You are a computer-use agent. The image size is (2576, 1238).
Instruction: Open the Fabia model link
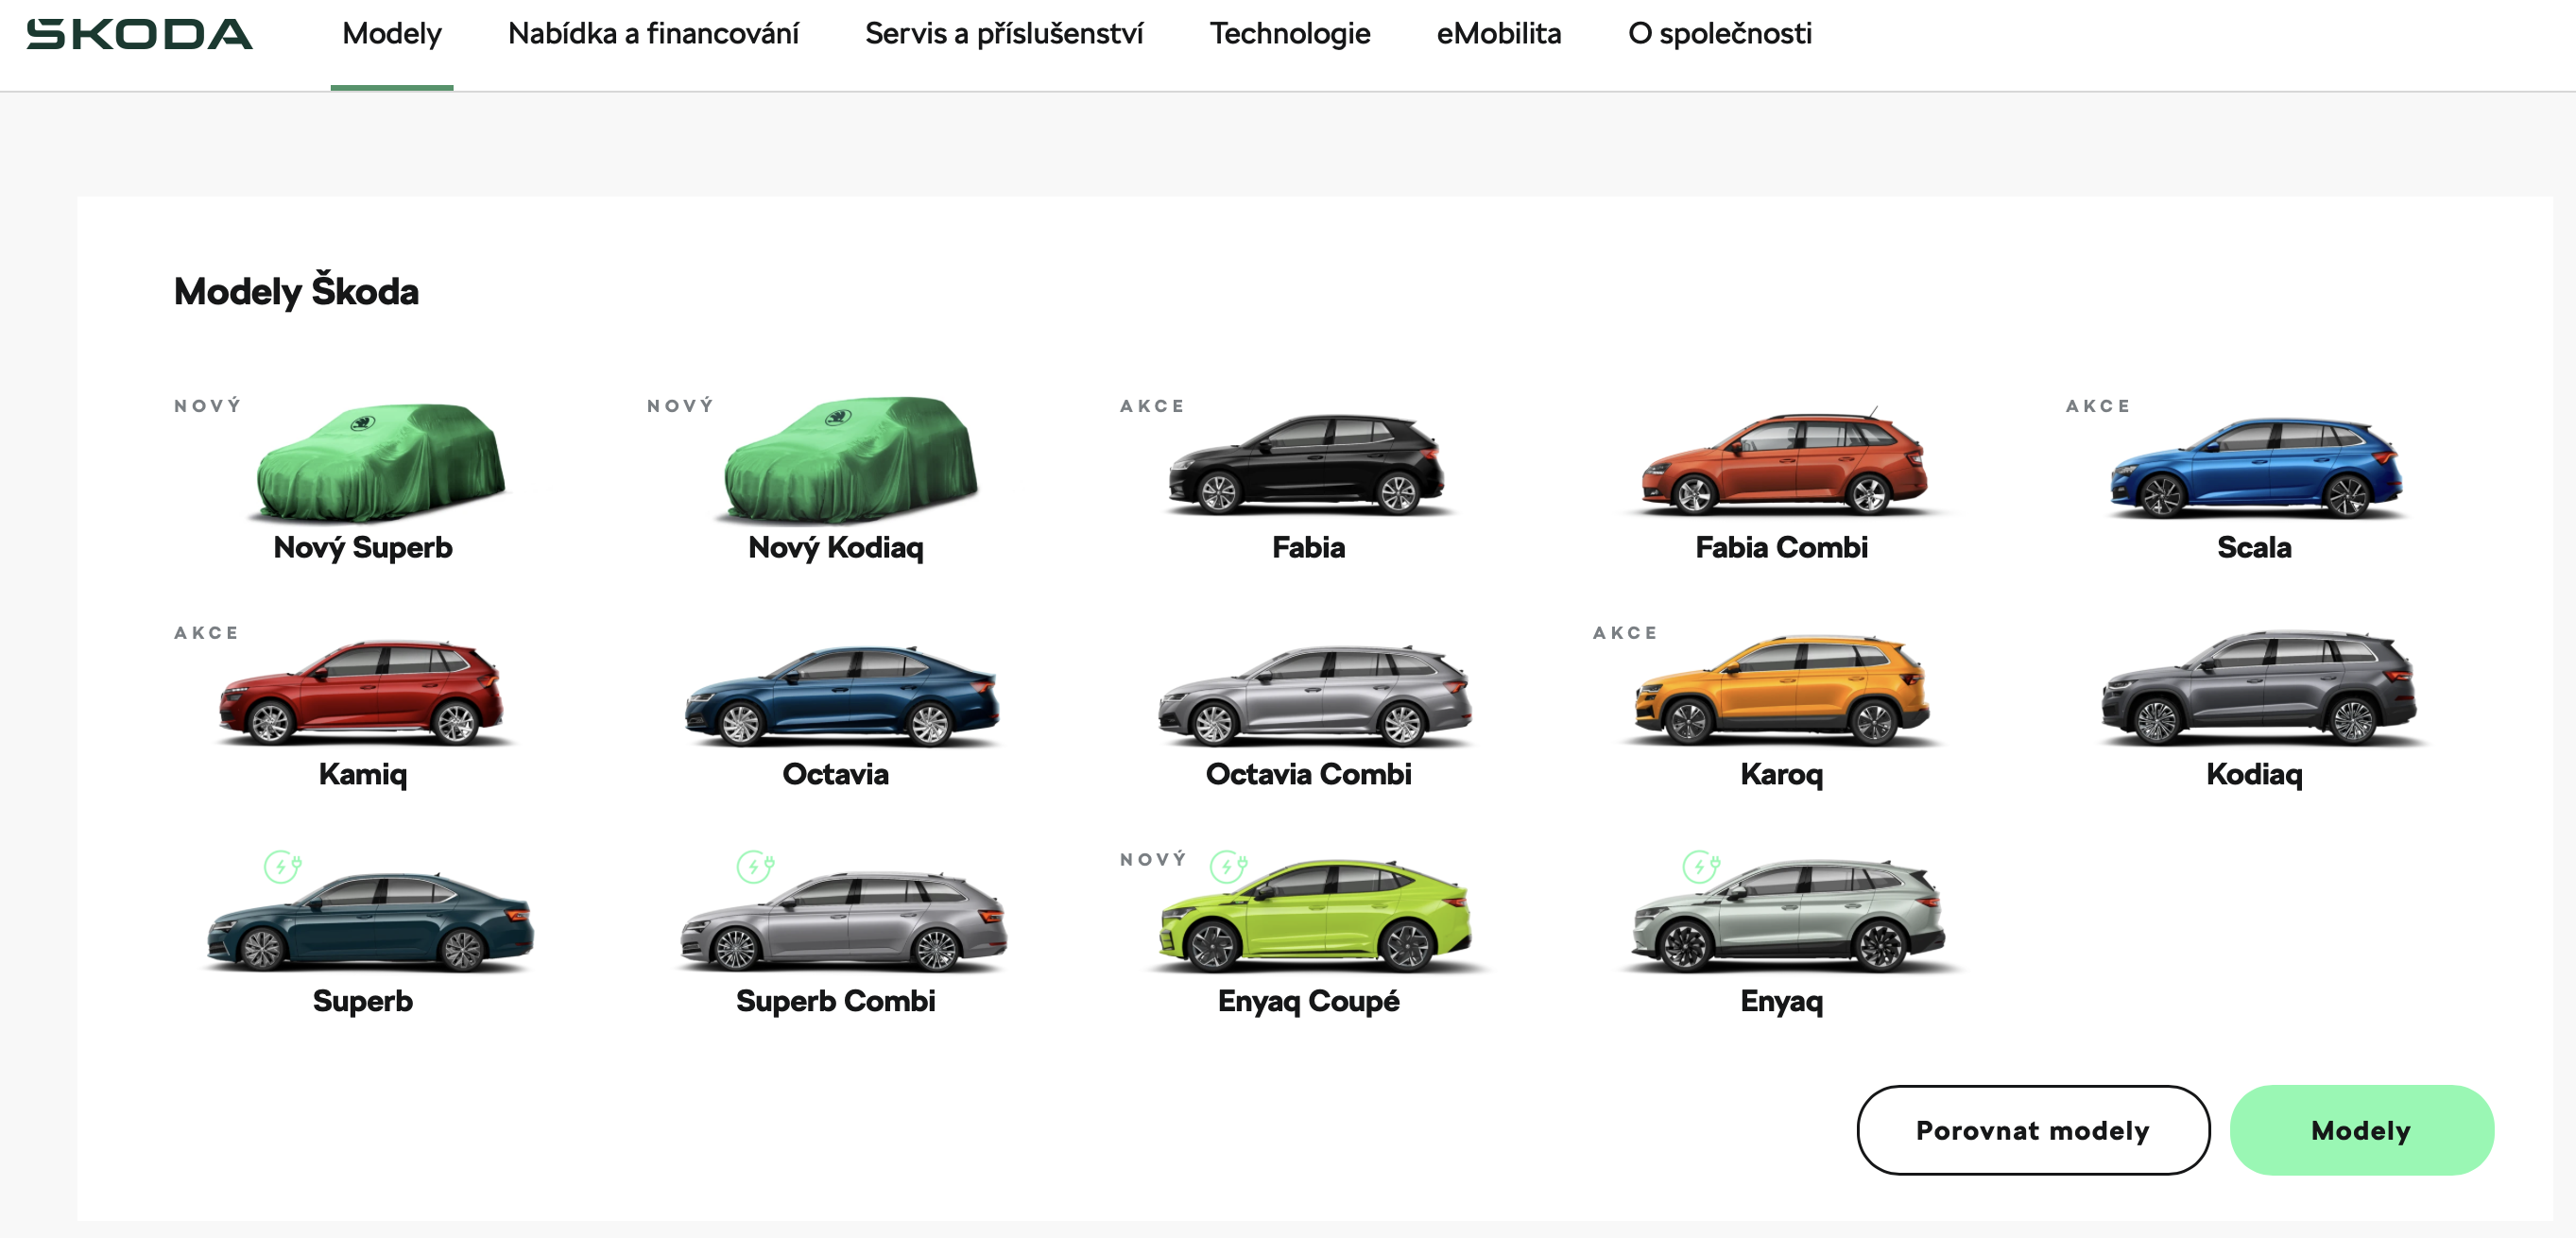1308,547
